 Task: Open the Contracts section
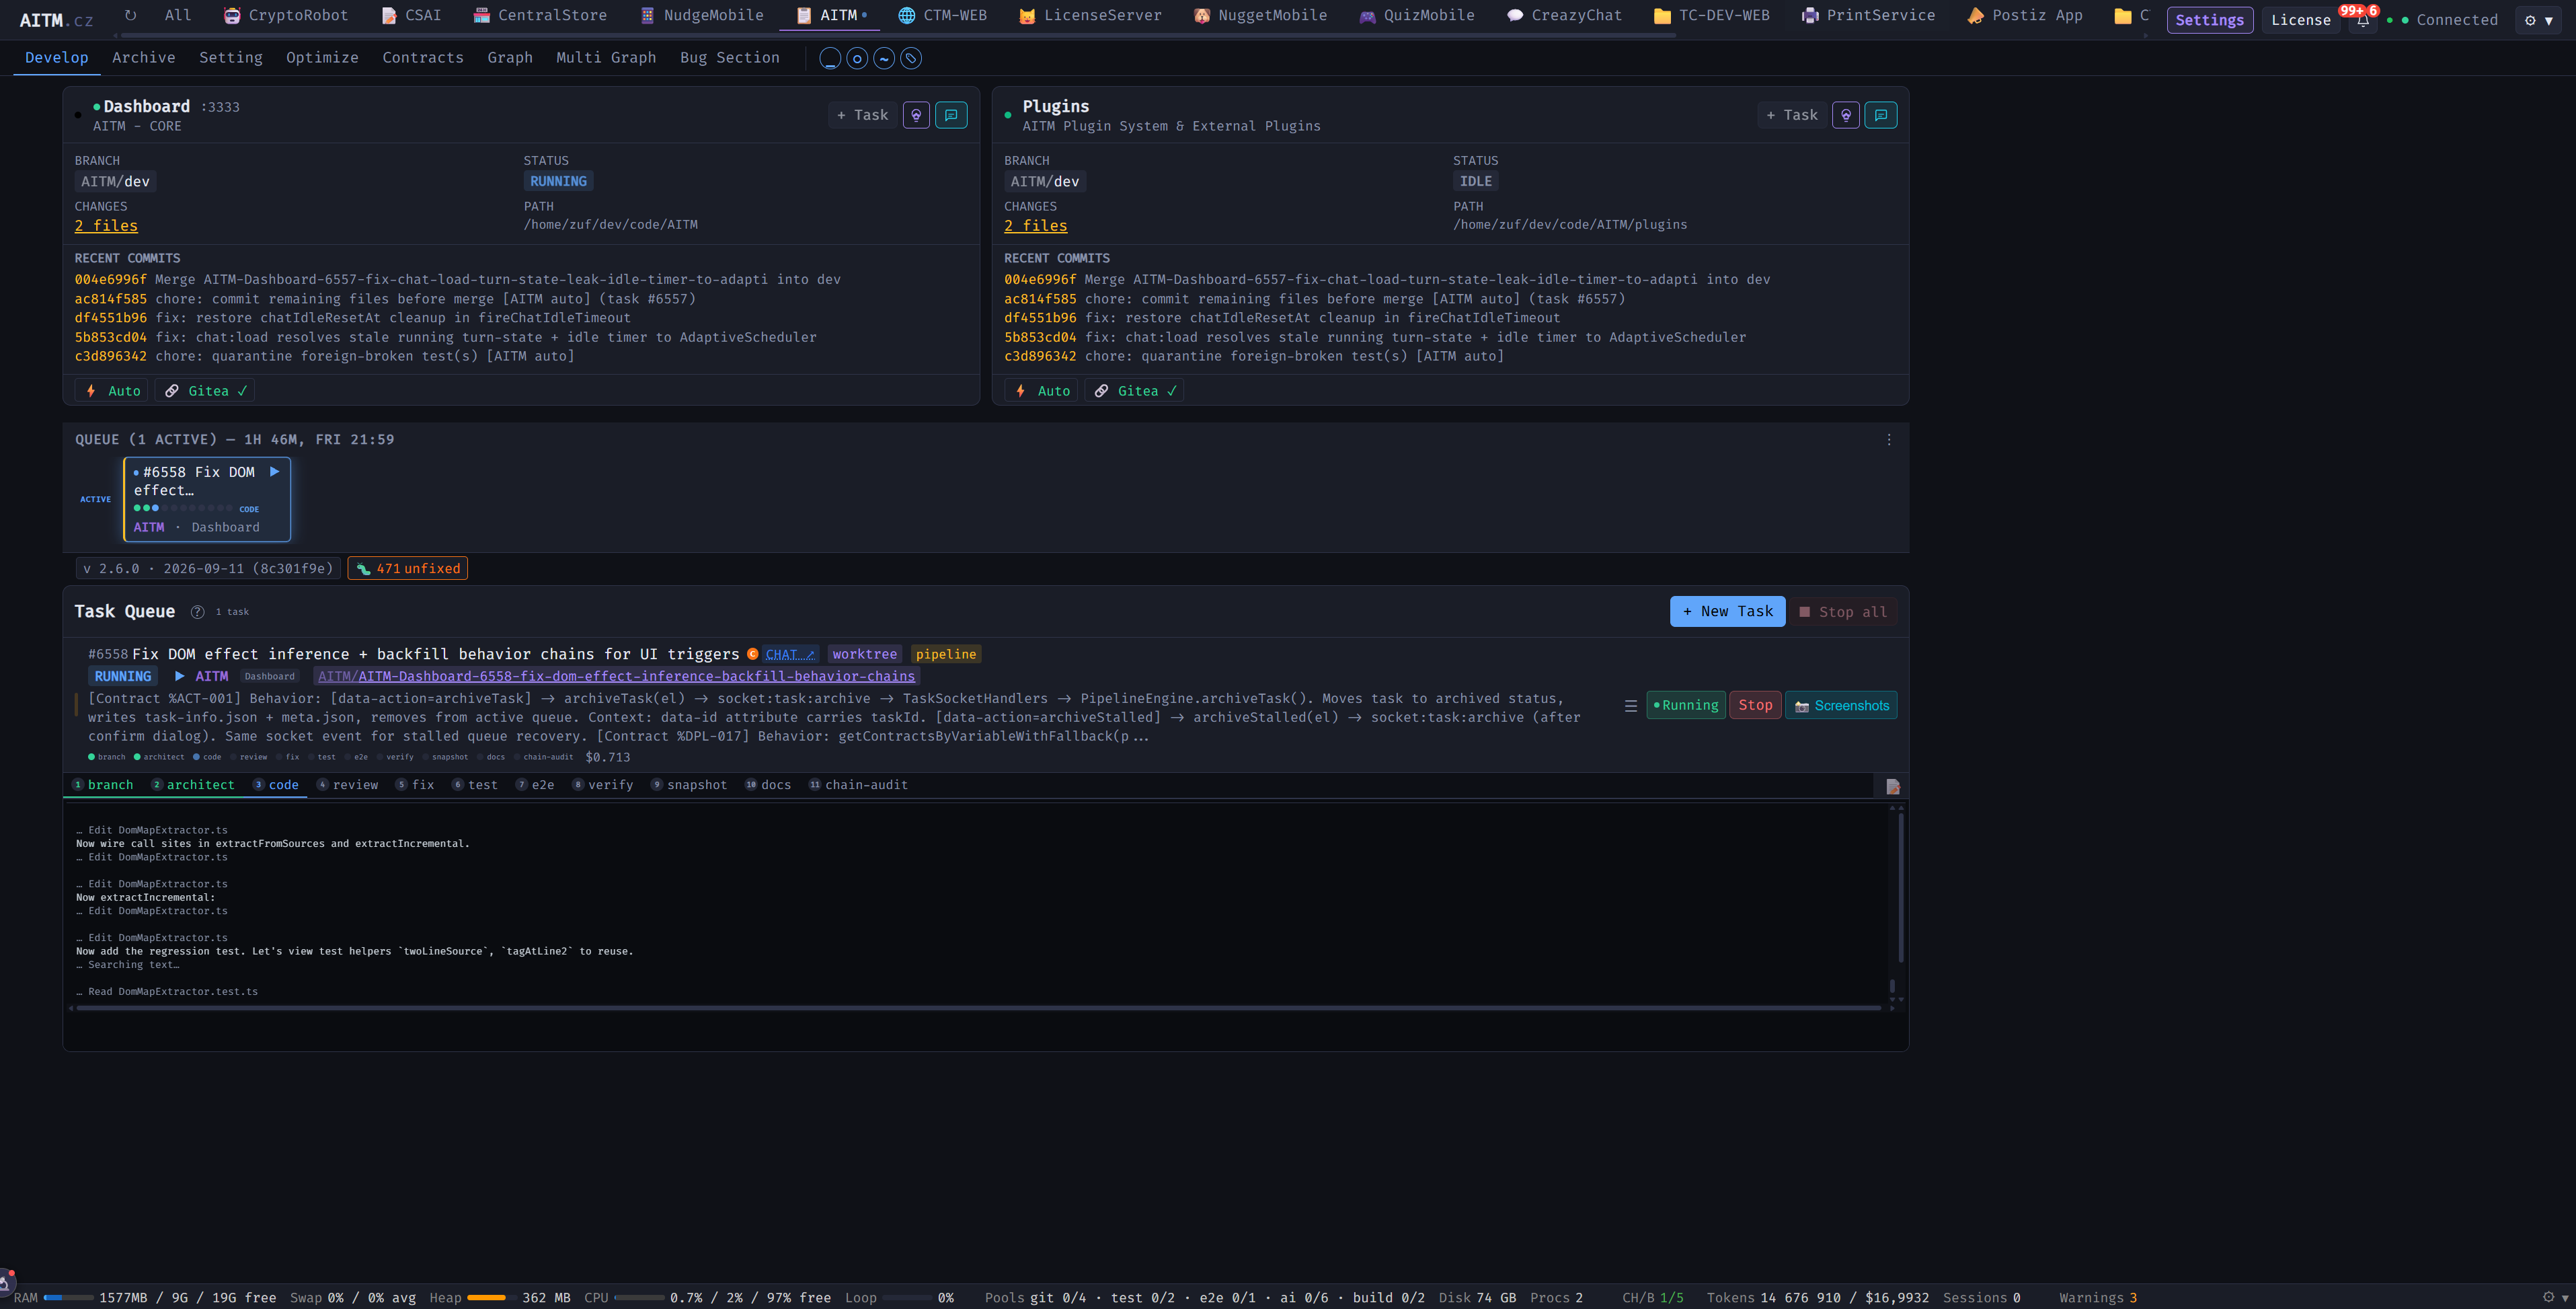423,58
